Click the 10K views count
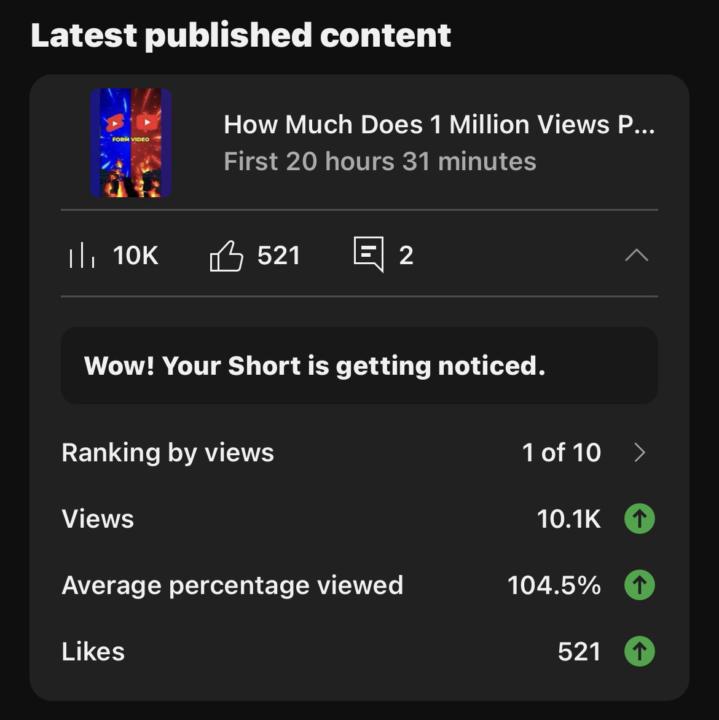 135,256
